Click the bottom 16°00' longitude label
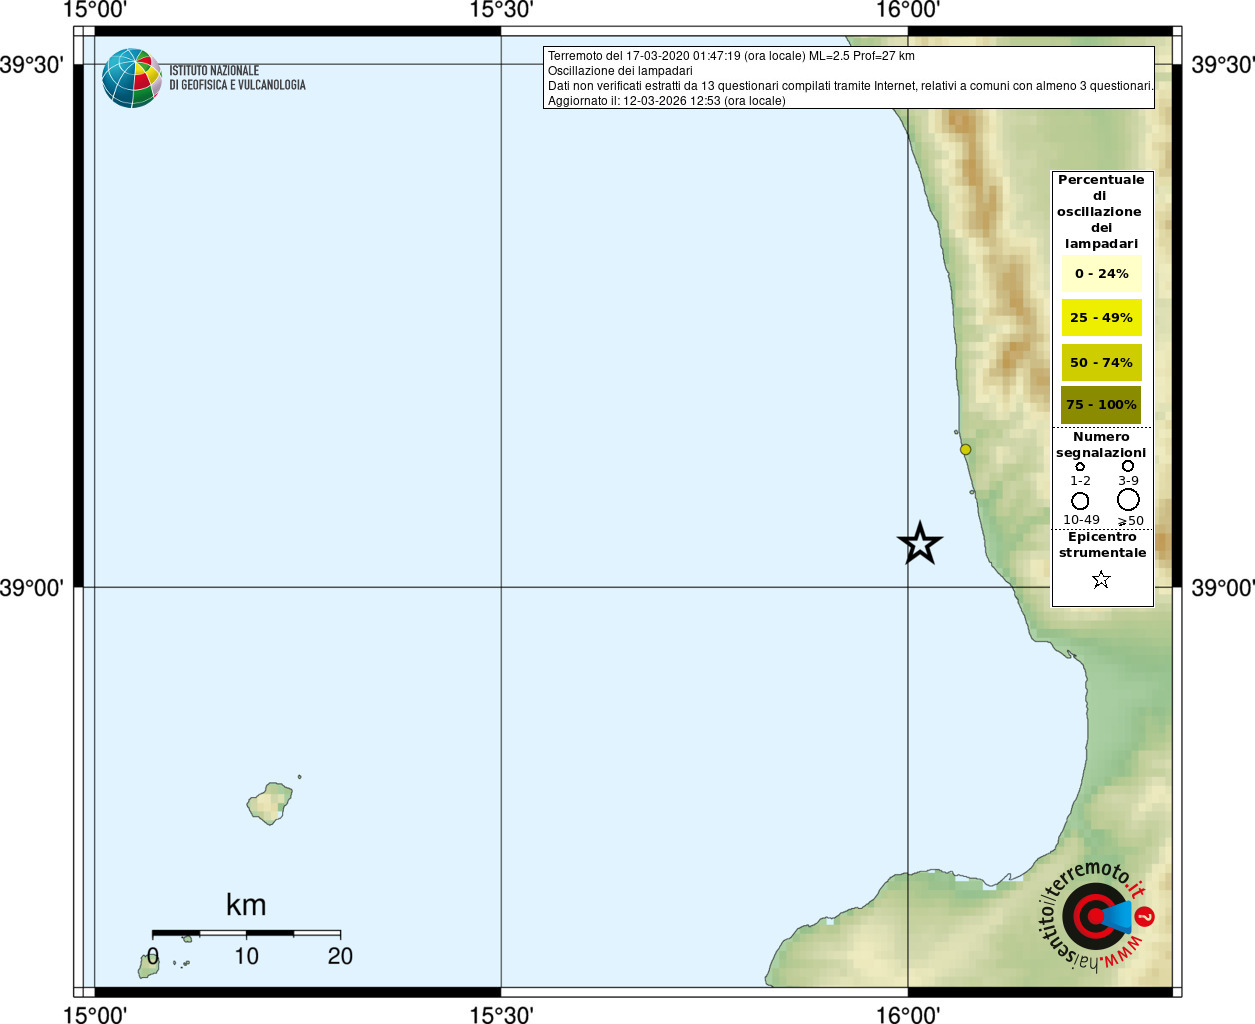This screenshot has height=1024, width=1255. point(908,1015)
